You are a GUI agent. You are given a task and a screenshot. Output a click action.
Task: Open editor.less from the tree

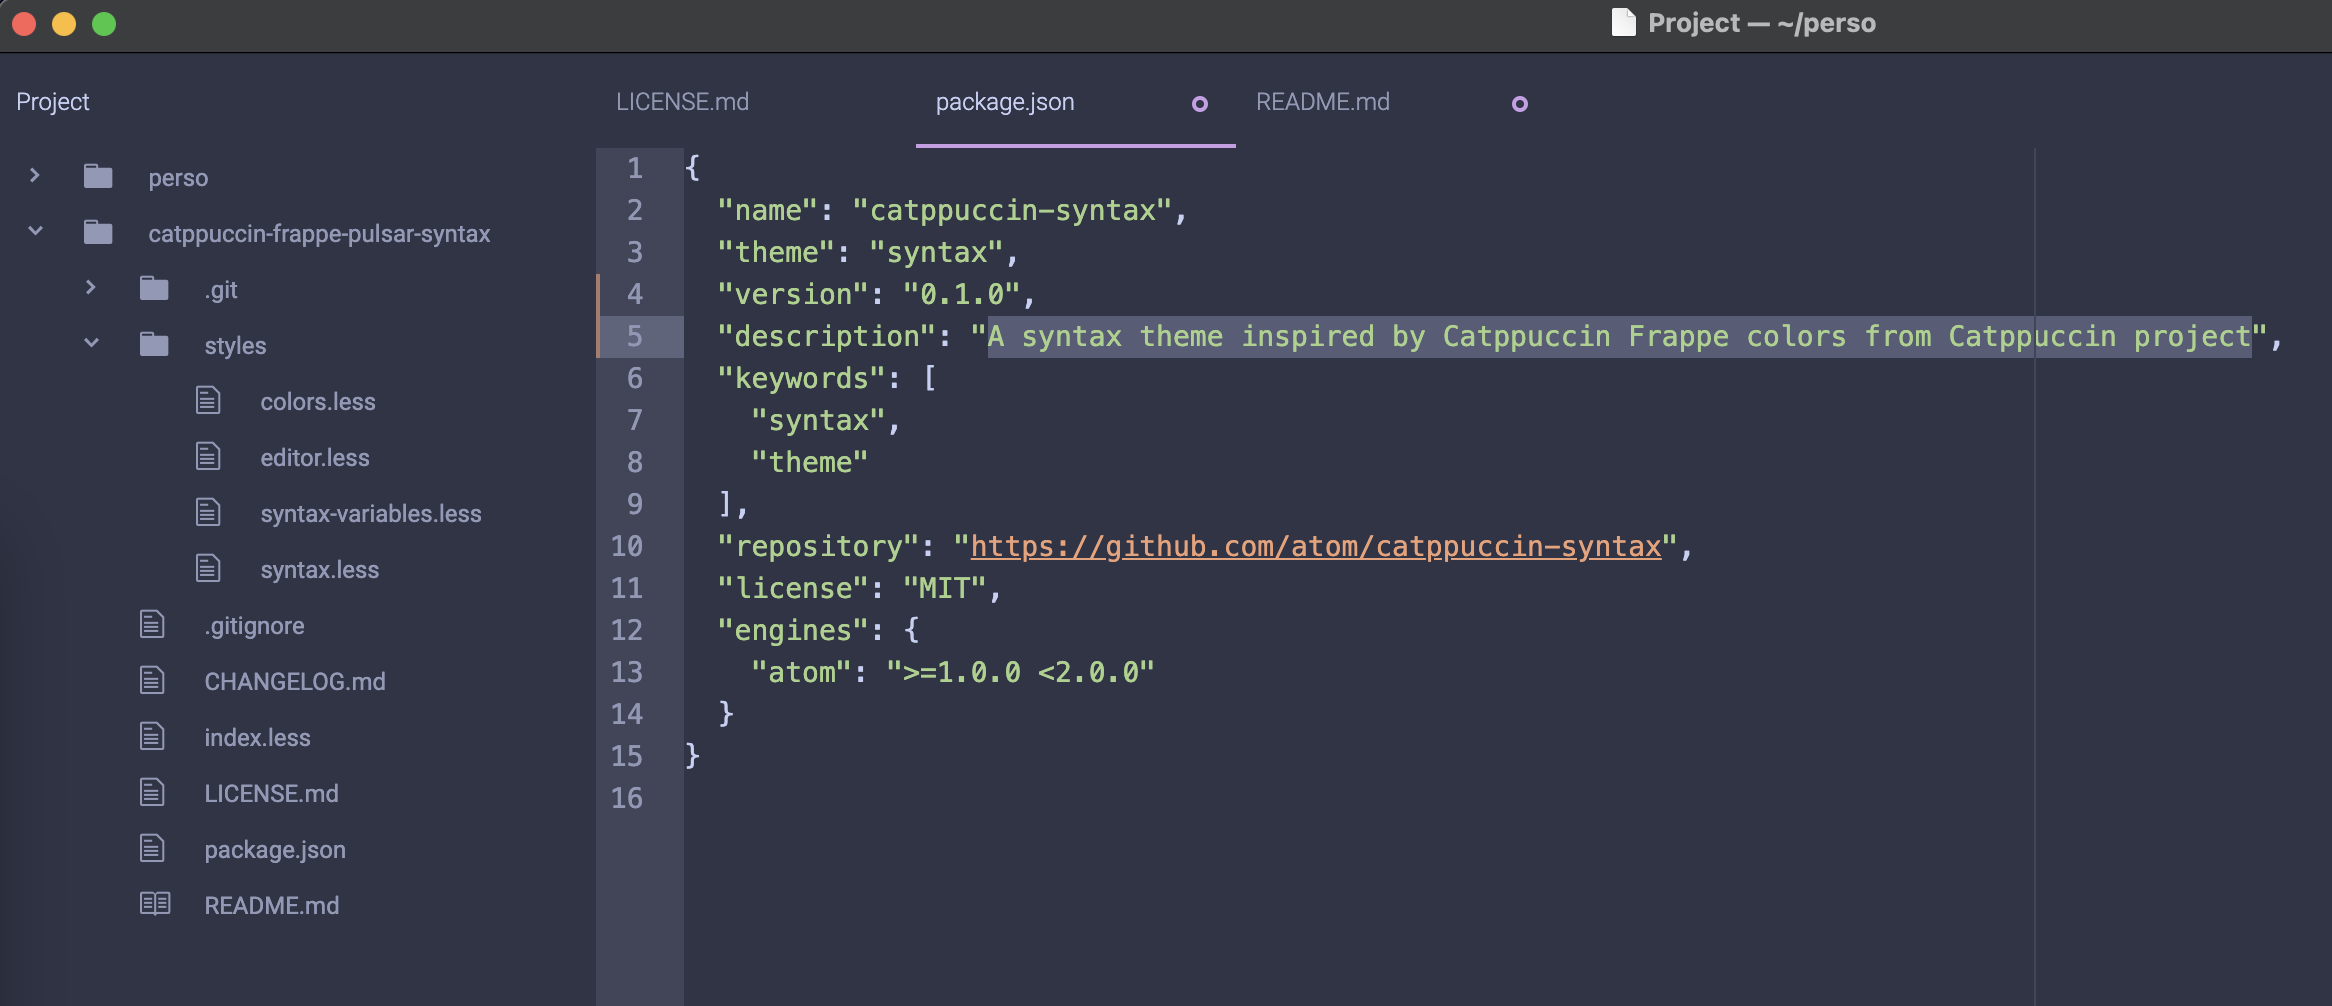click(x=315, y=458)
